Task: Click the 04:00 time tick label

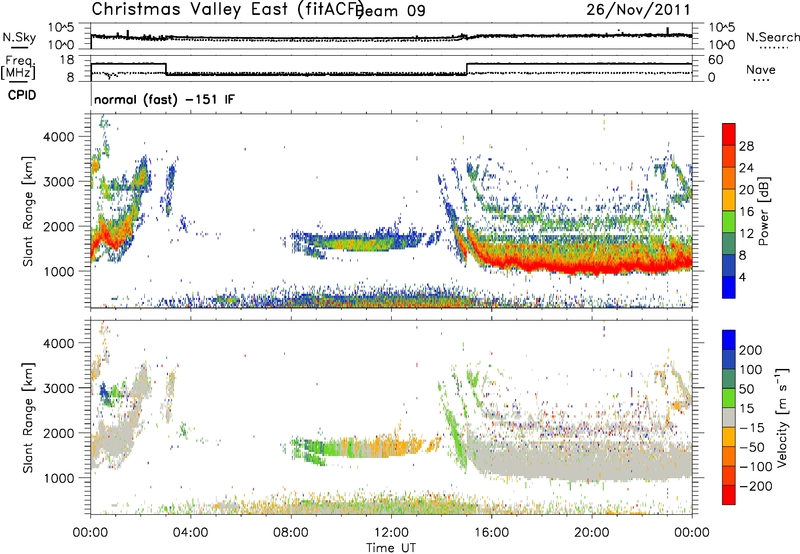Action: pos(191,533)
